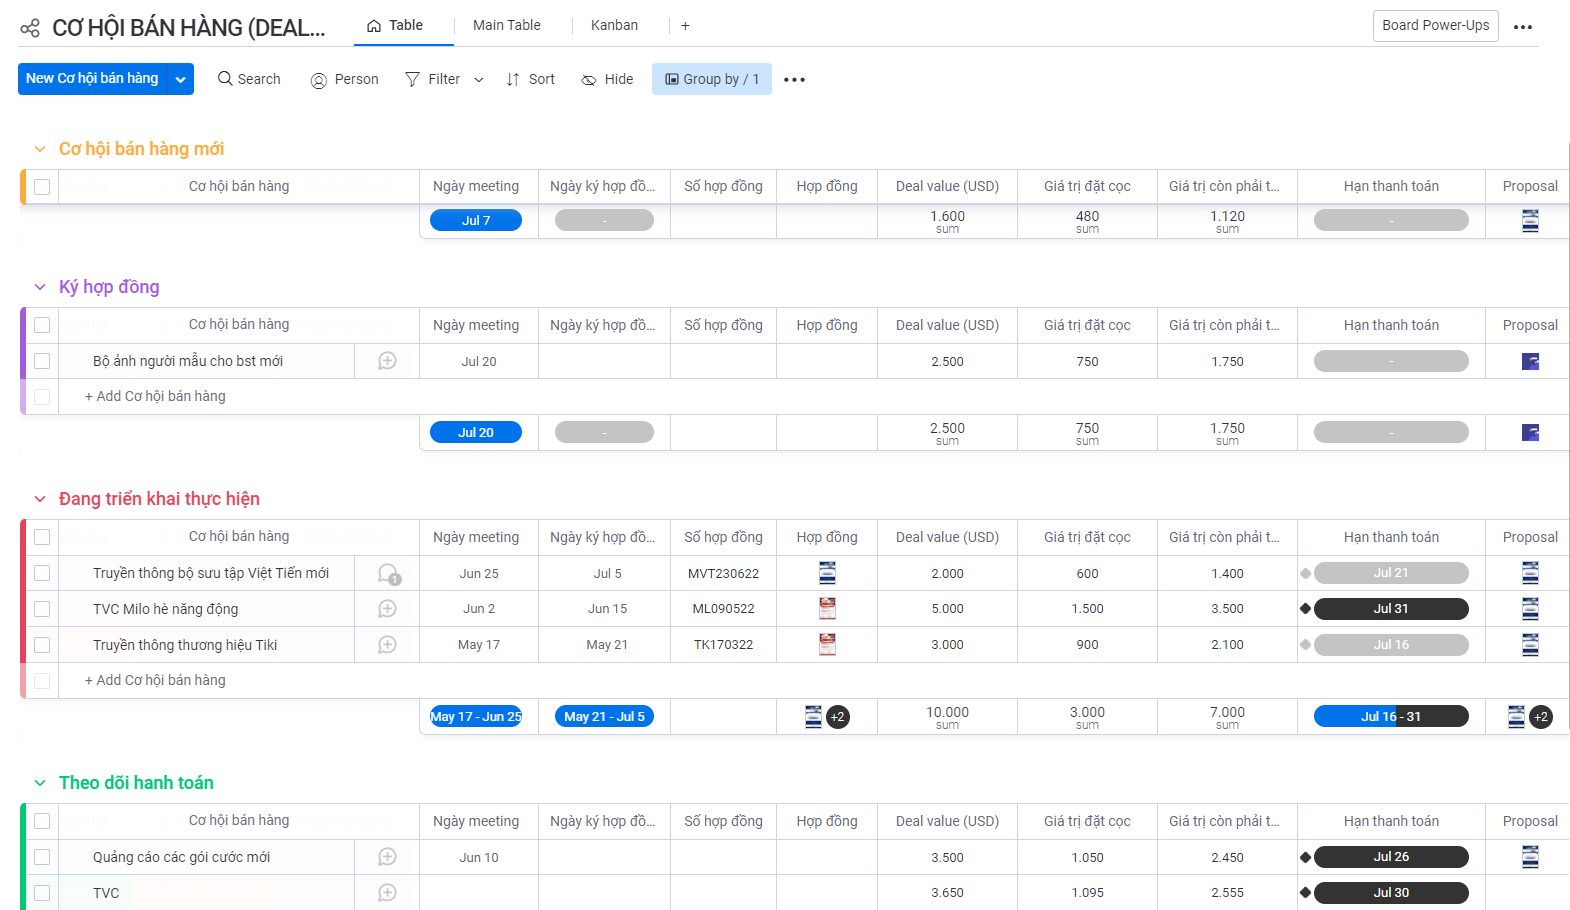The width and height of the screenshot is (1570, 910).
Task: Click Hide columns eye icon
Action: point(589,80)
